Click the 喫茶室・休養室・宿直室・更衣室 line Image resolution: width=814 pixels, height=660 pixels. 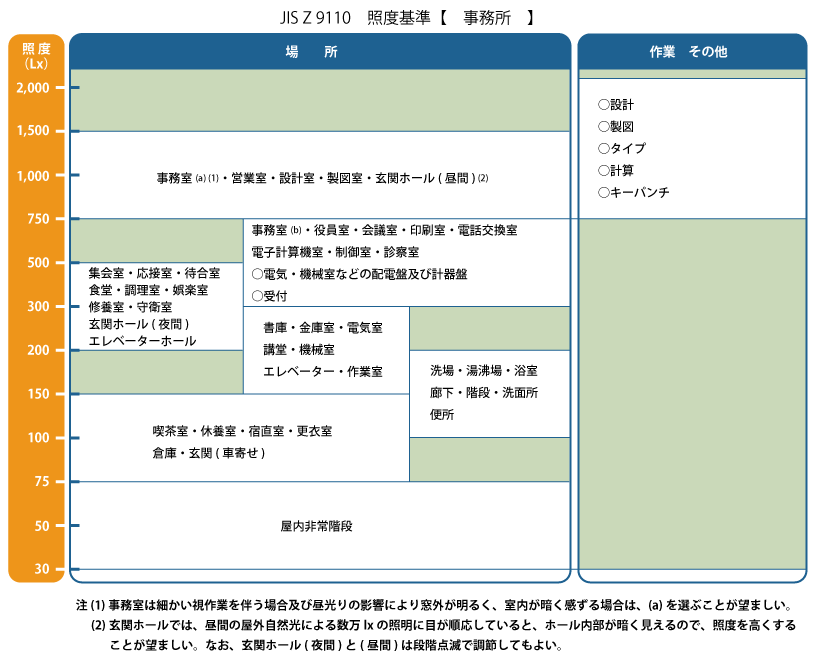coord(242,431)
